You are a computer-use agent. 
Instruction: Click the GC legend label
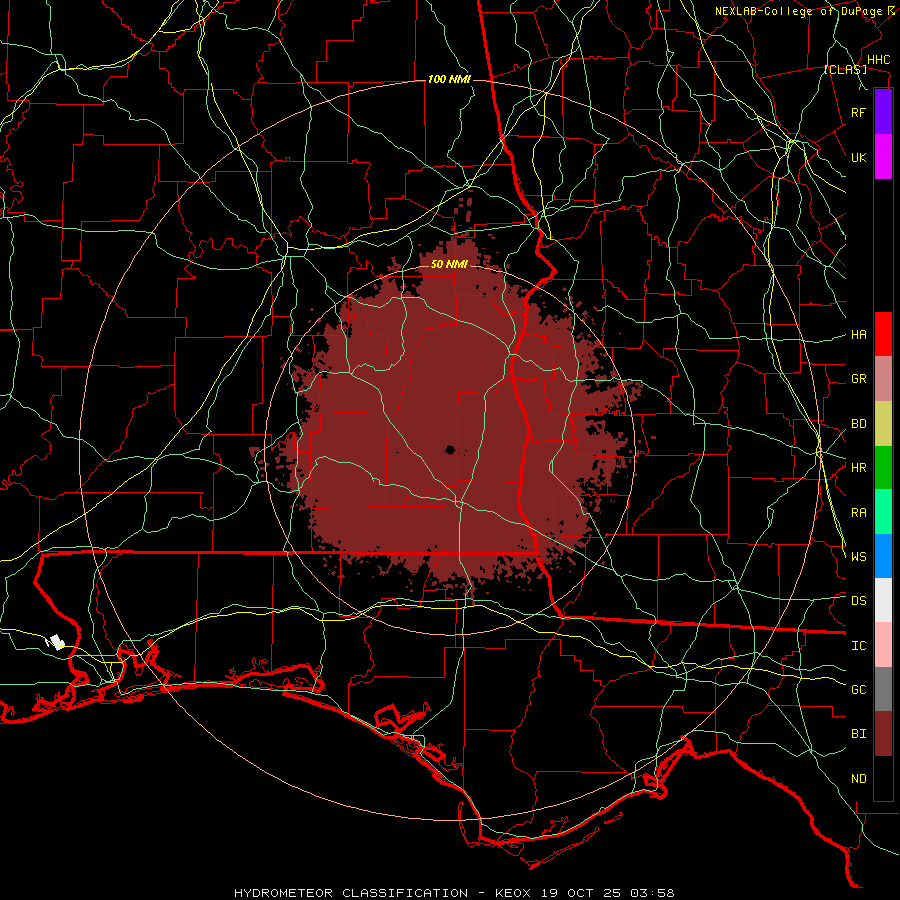(x=858, y=690)
